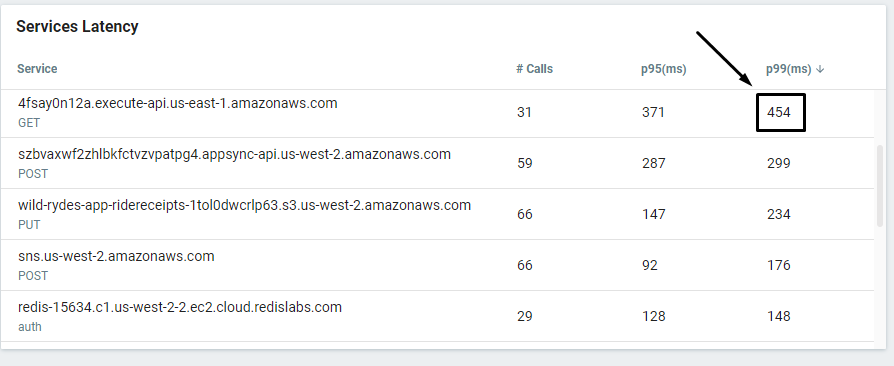This screenshot has width=894, height=366.
Task: Sort by p95(ms) column header
Action: [x=664, y=69]
